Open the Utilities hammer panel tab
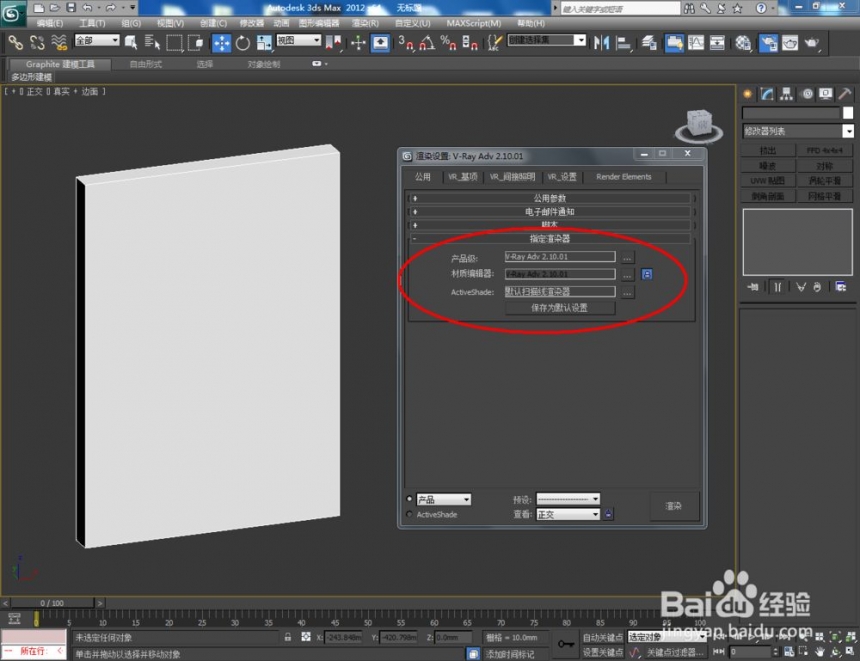The width and height of the screenshot is (860, 661). pyautogui.click(x=845, y=94)
